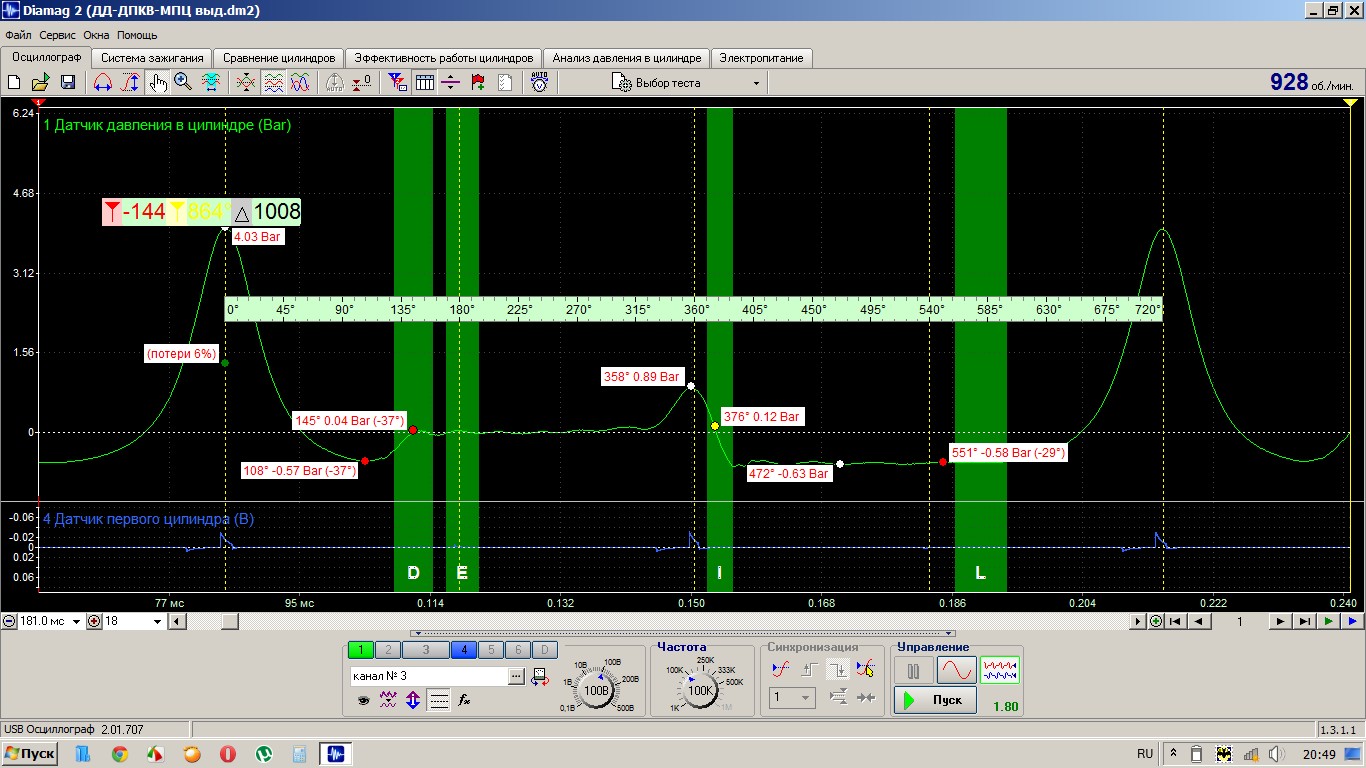Click the blue vertical arrows icon

413,700
